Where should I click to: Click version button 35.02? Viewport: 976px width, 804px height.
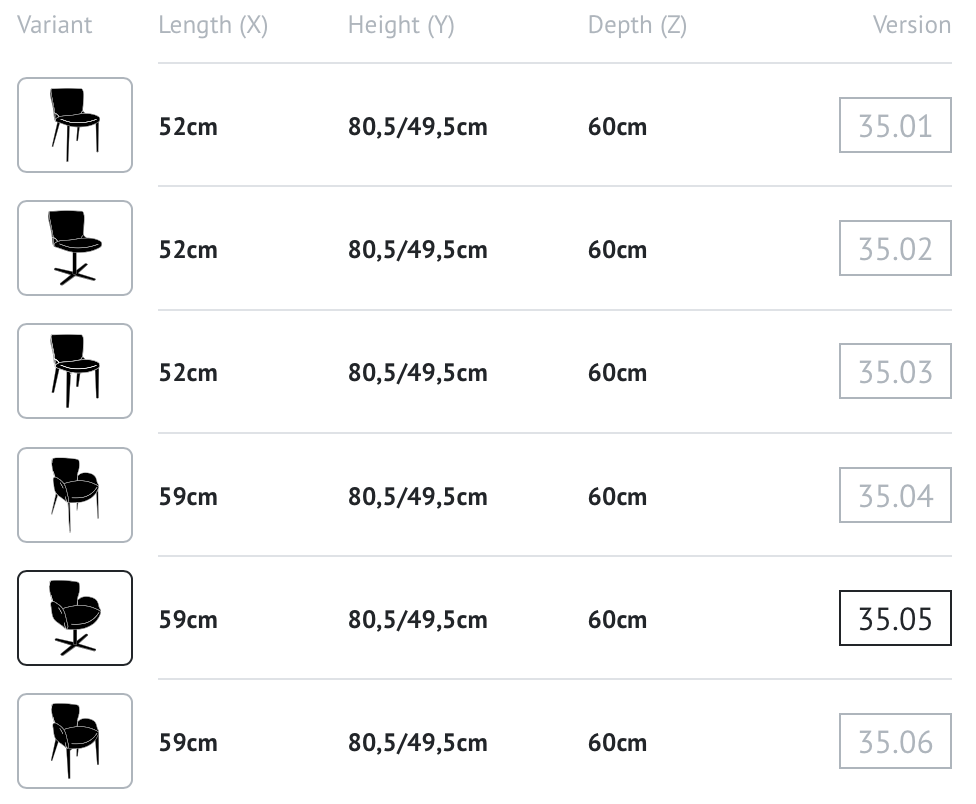(x=895, y=248)
